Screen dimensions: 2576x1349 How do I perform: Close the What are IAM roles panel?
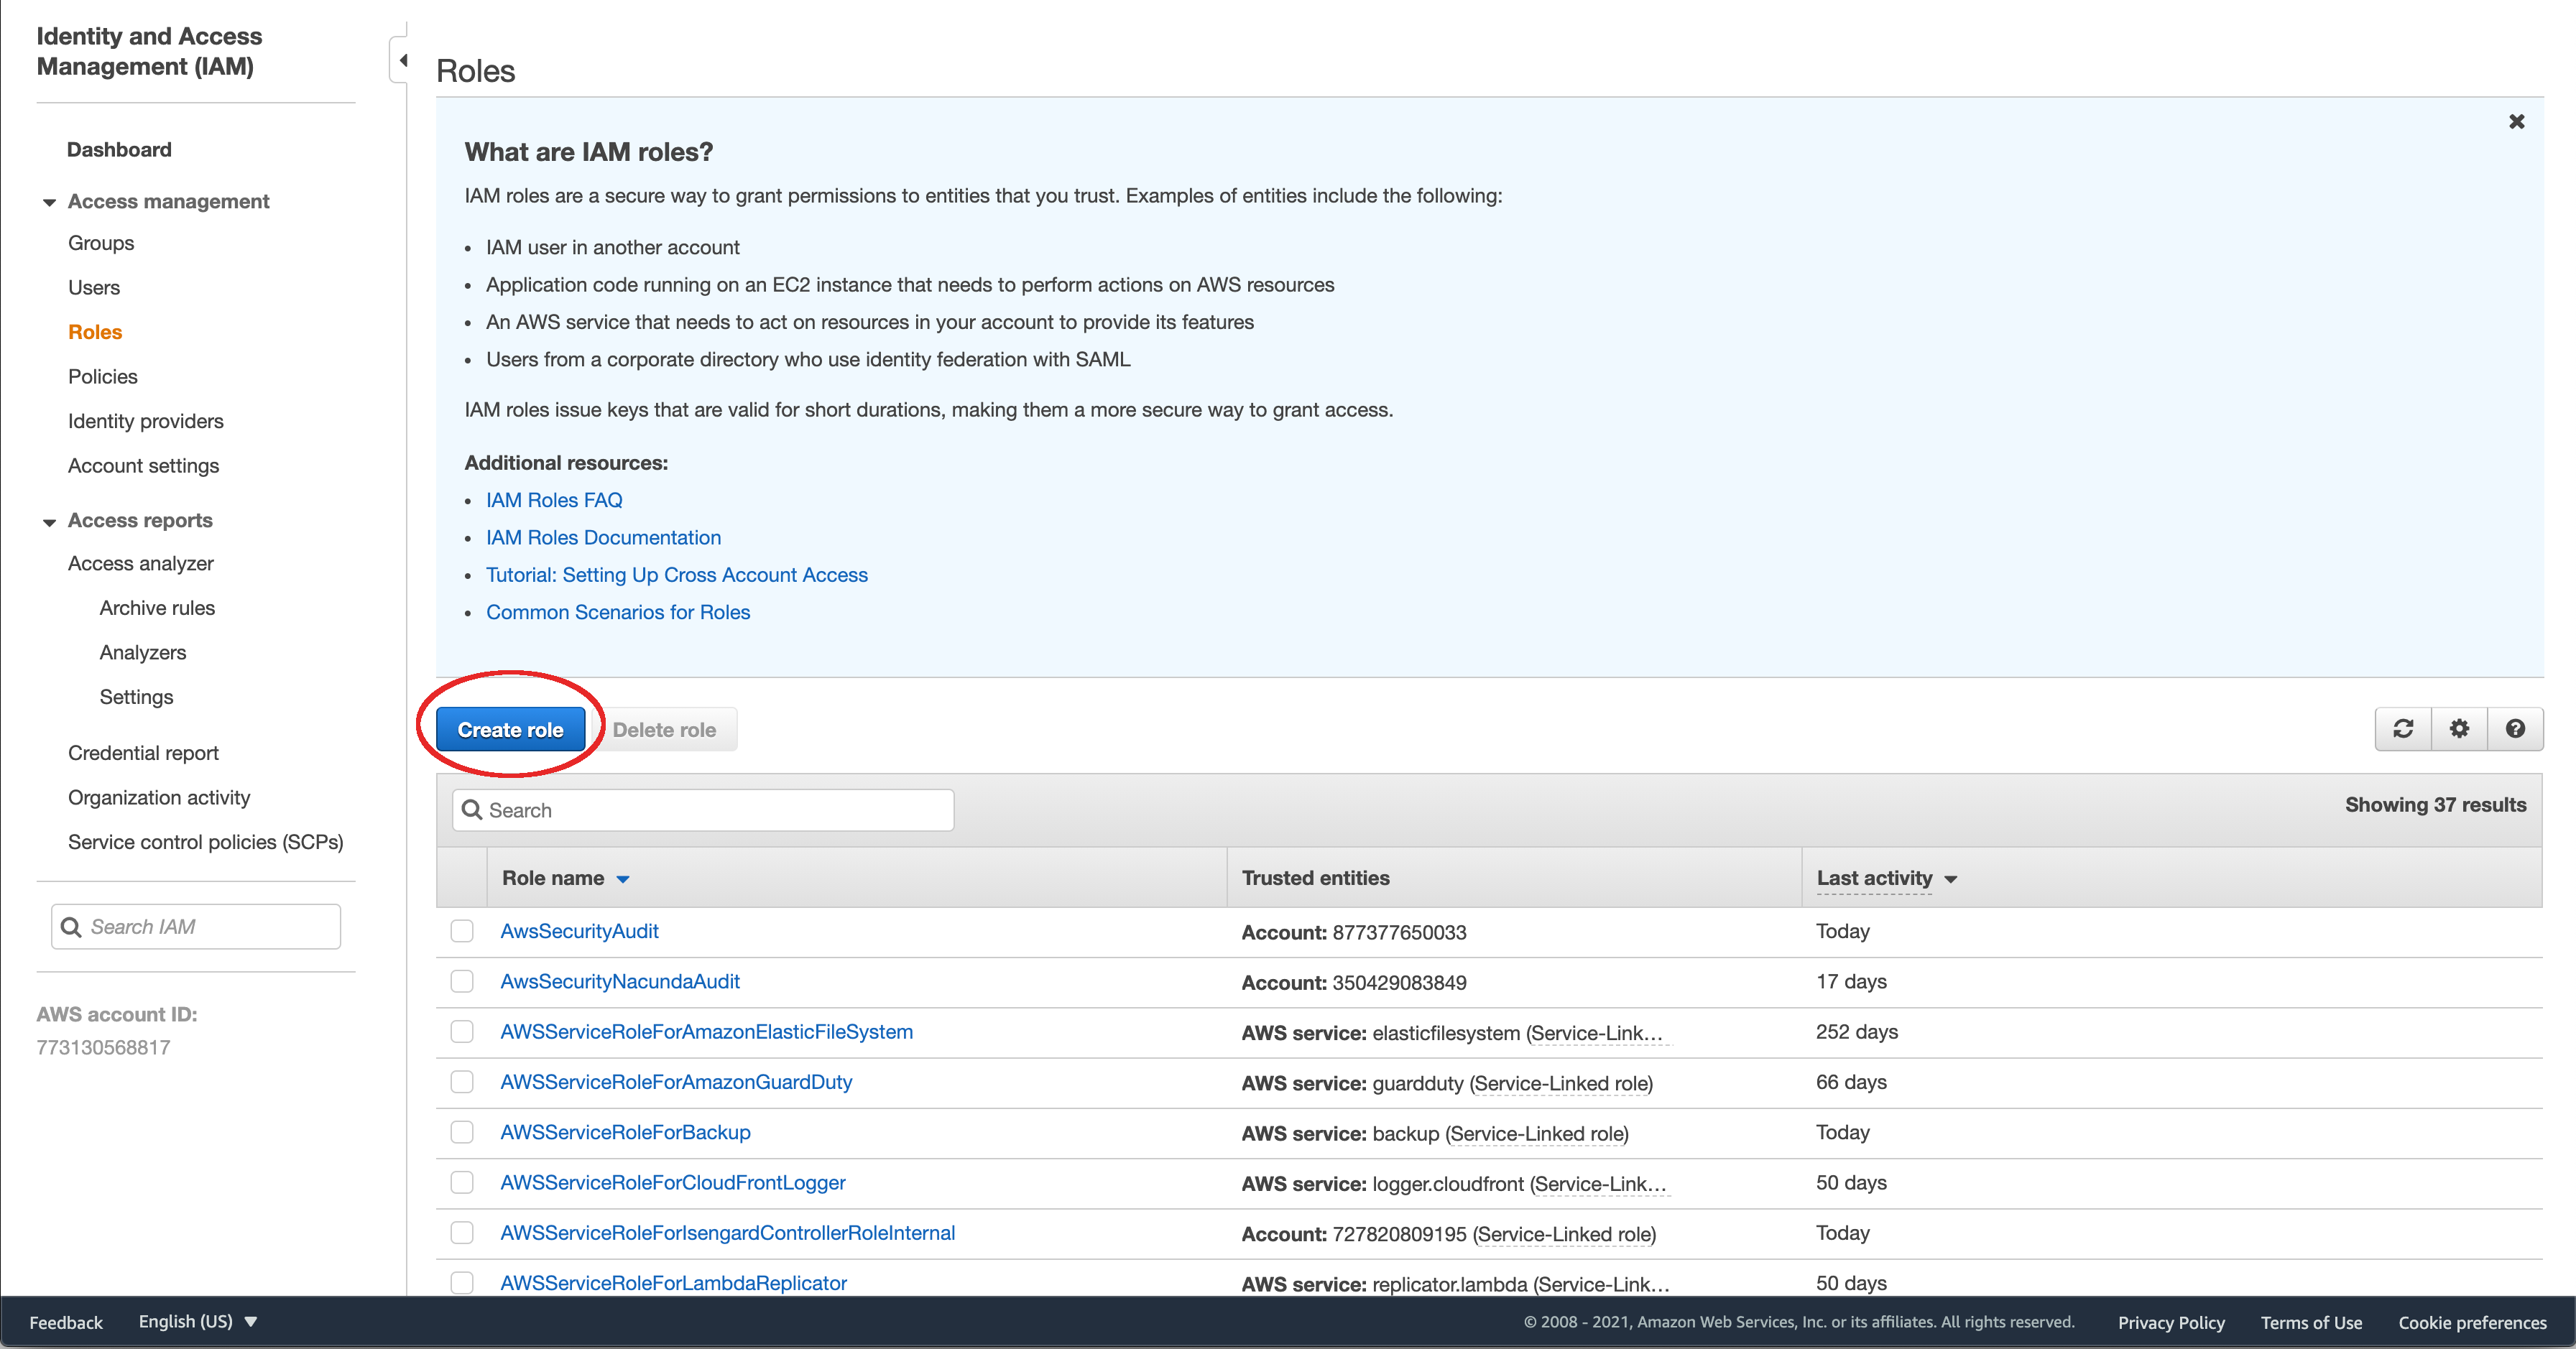pyautogui.click(x=2516, y=122)
